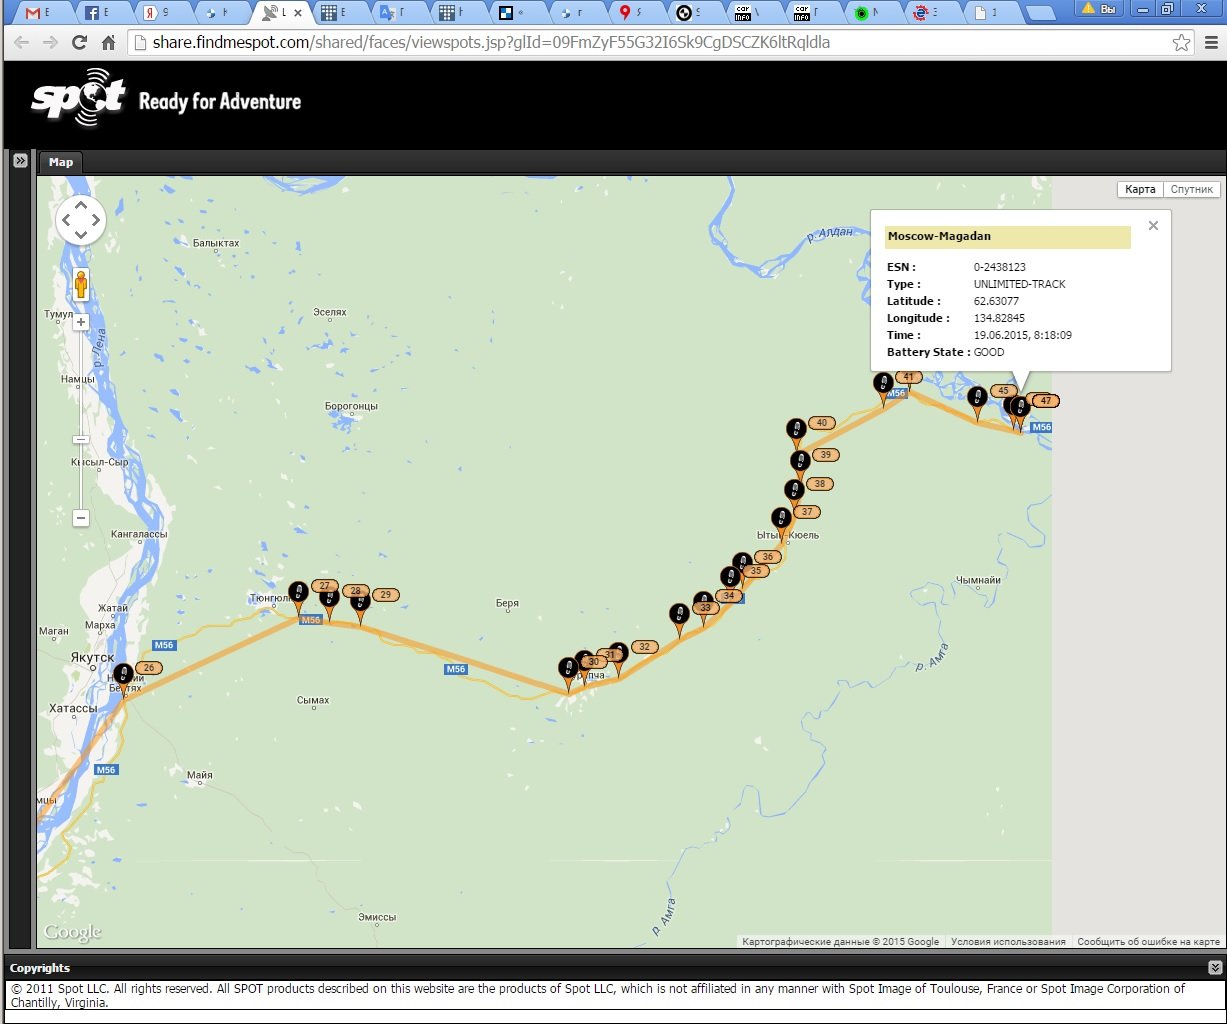Open the browser home page icon
This screenshot has width=1227, height=1024.
[109, 43]
